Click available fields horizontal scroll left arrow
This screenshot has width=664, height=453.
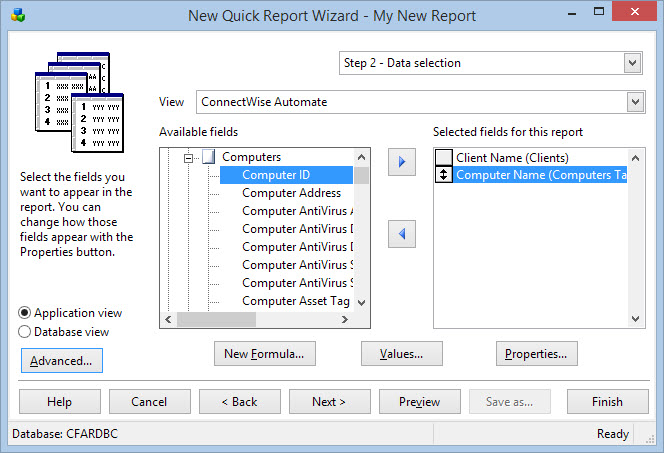169,319
